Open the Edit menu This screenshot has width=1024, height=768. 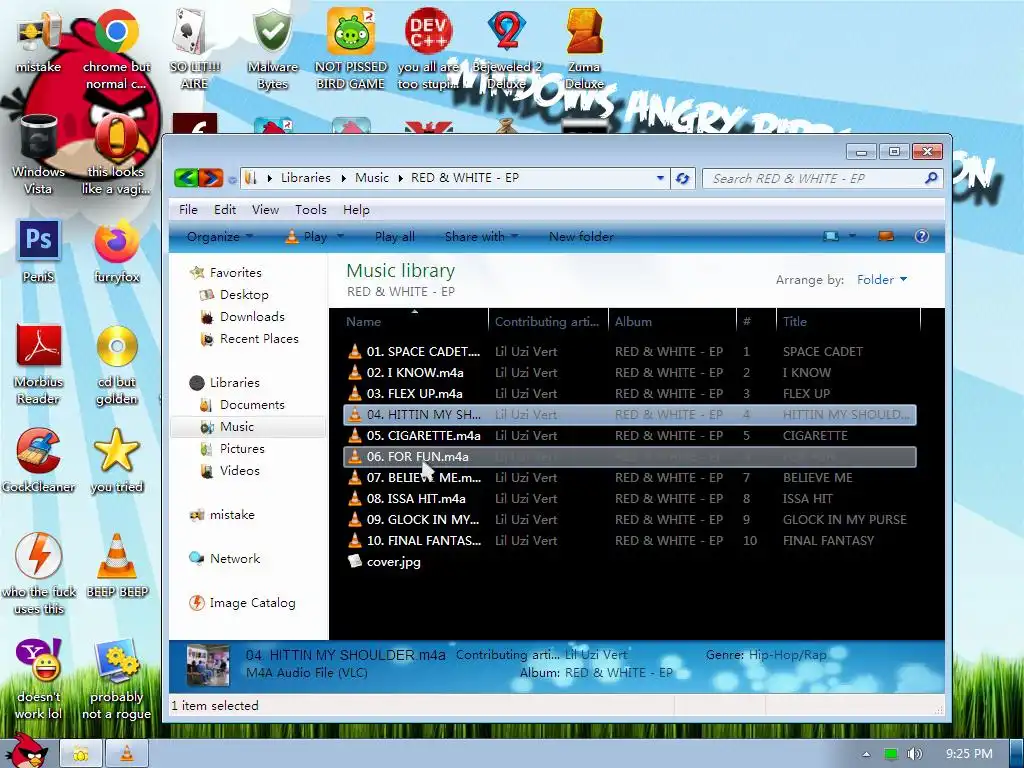click(x=225, y=210)
